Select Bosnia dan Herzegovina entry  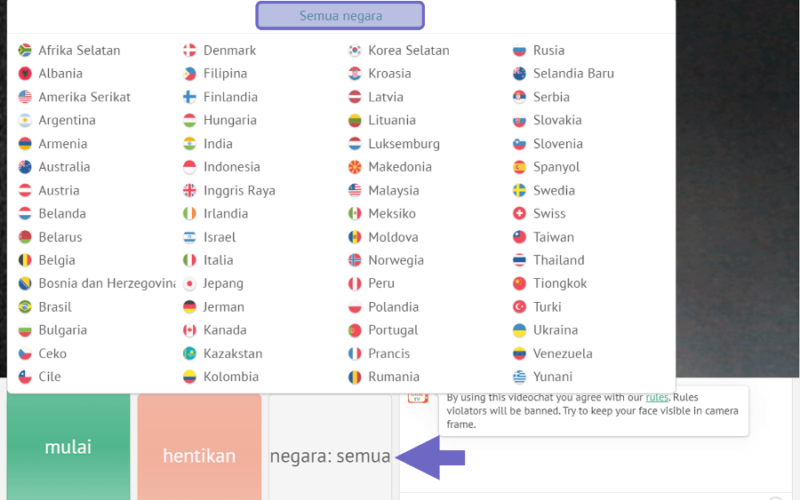(x=96, y=284)
